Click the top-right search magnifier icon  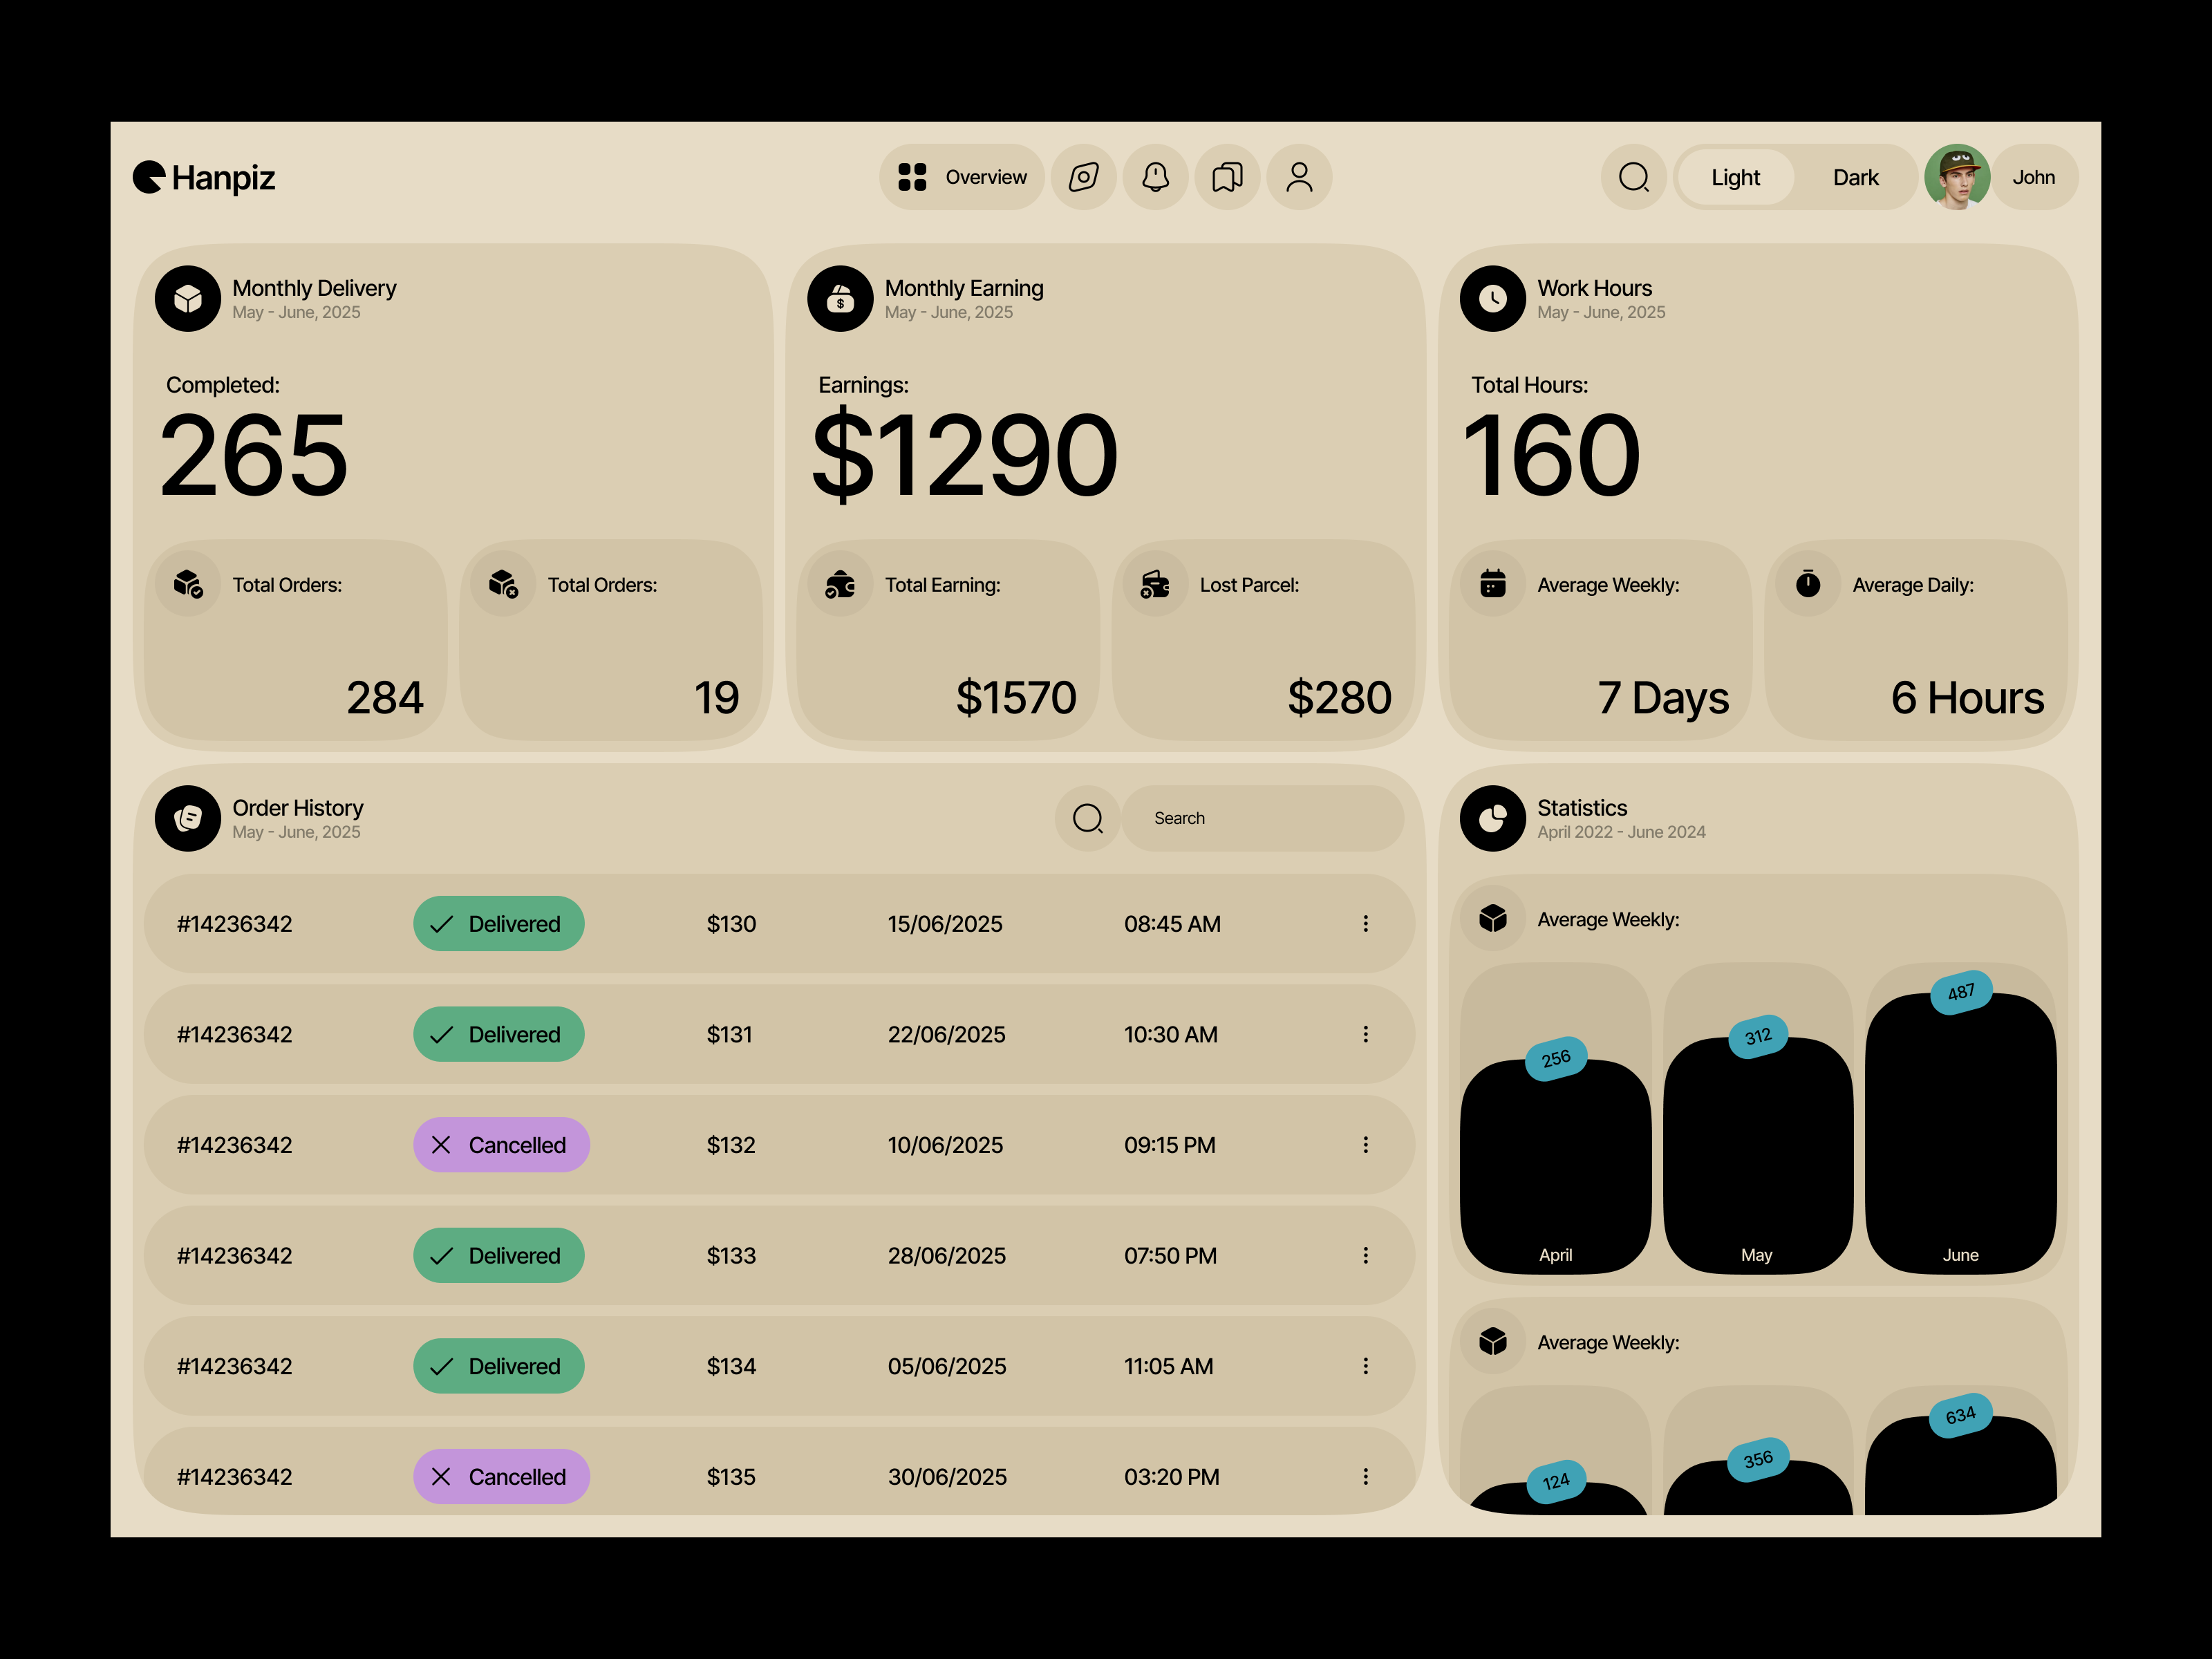(x=1634, y=177)
